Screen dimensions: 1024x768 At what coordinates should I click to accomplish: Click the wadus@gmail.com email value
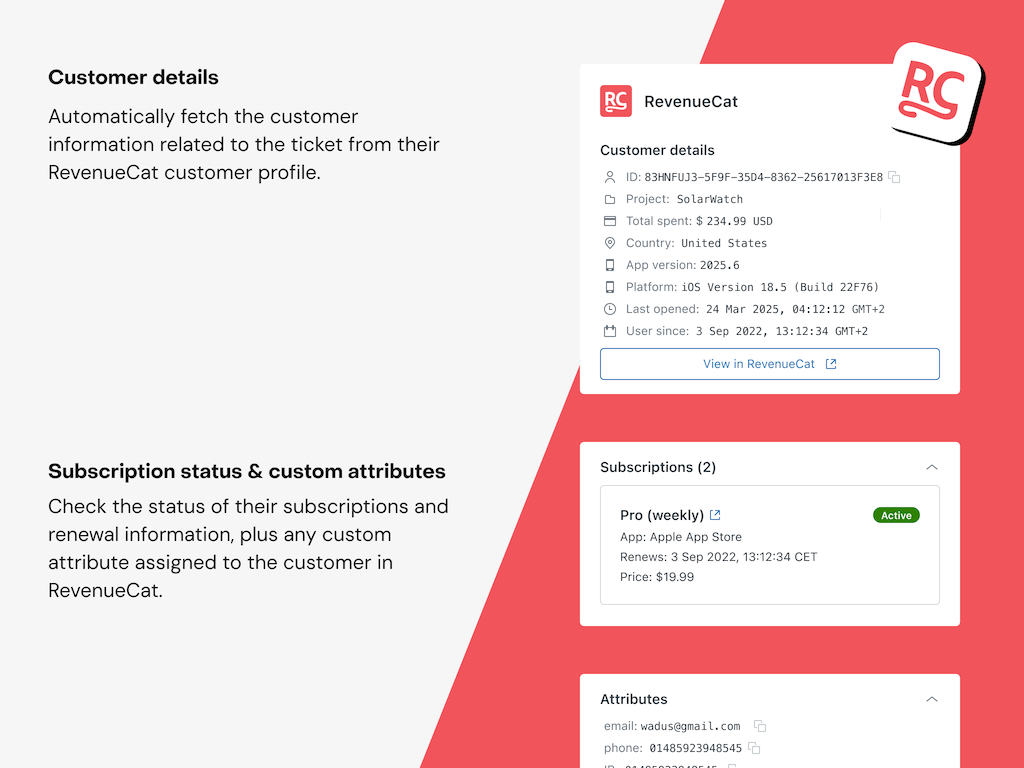tap(694, 726)
